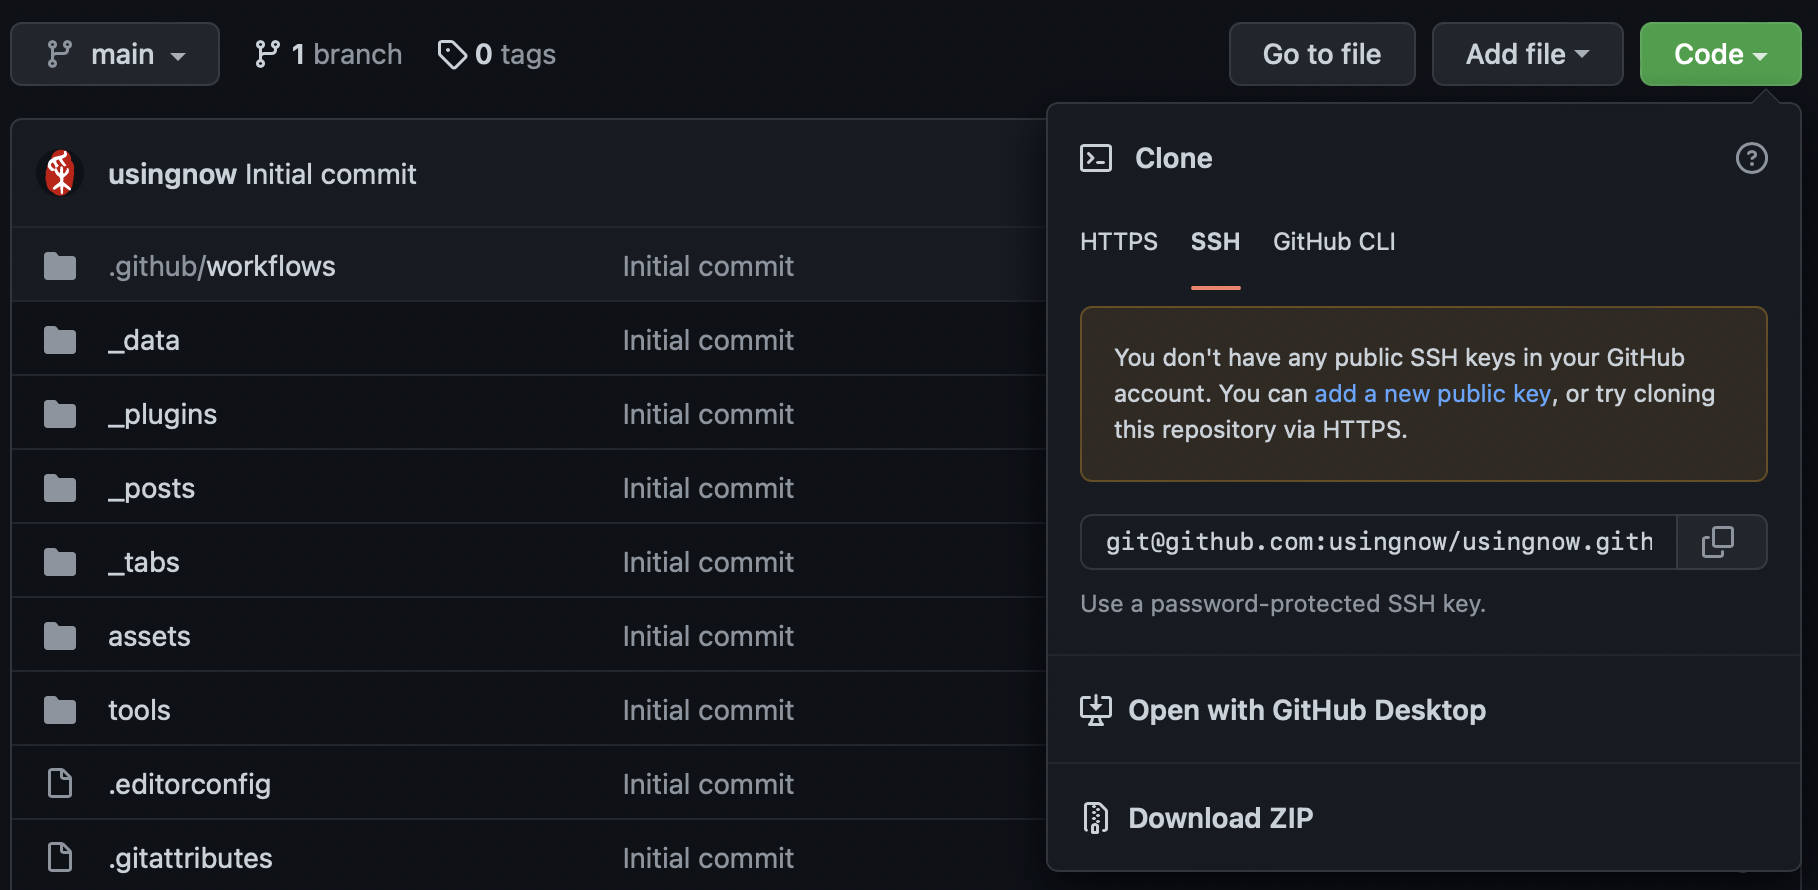Open the assets folder
This screenshot has width=1818, height=890.
click(149, 636)
